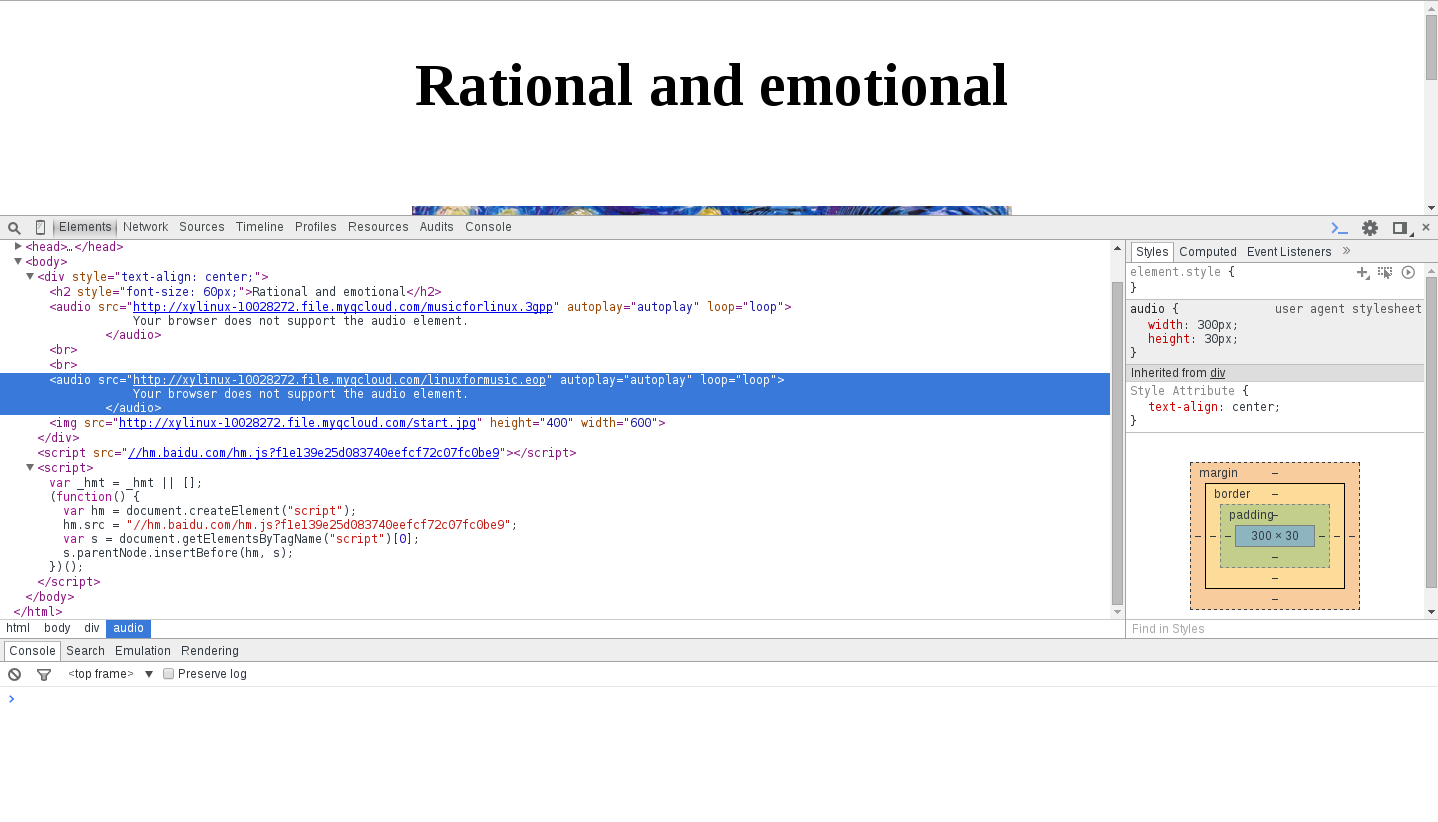Open the console filter funnel icon
1438x822 pixels.
[44, 674]
